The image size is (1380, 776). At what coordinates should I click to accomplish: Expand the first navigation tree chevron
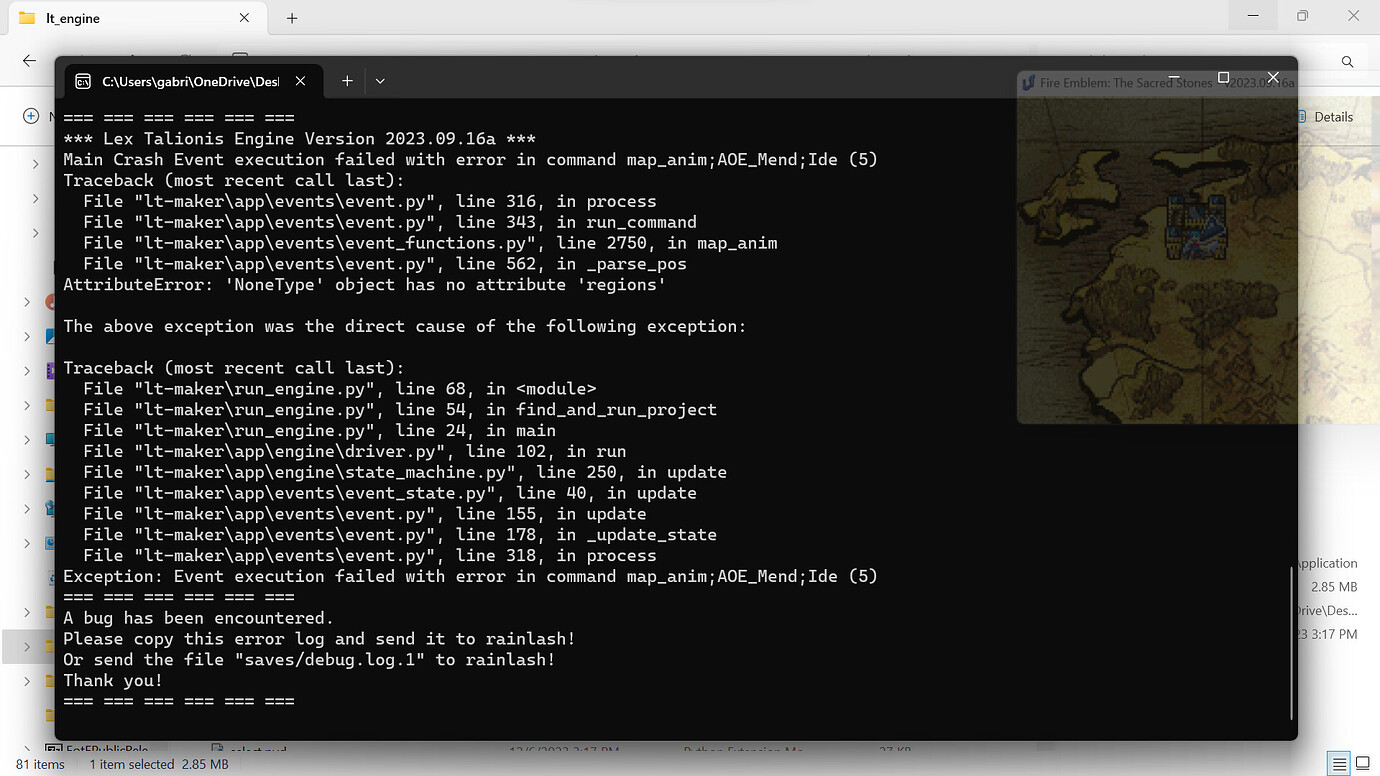coord(36,164)
